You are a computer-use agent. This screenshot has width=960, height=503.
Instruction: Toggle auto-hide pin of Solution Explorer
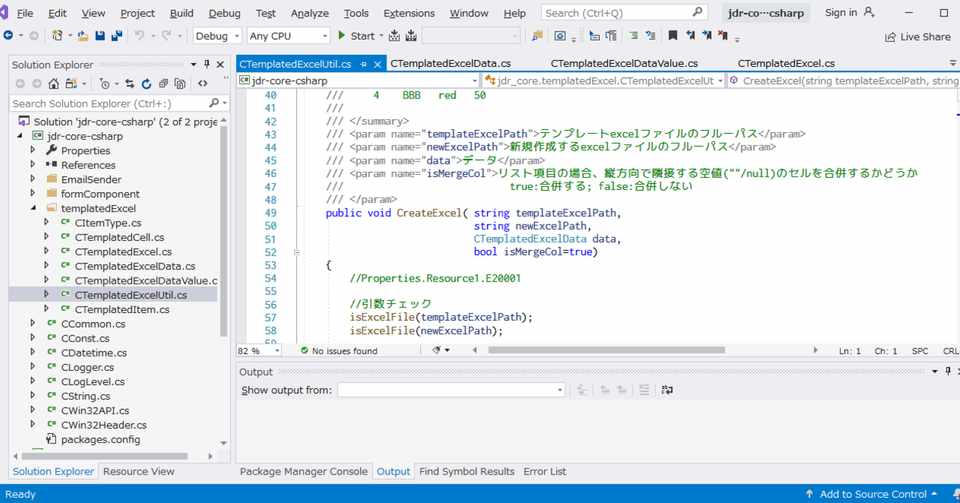pyautogui.click(x=207, y=64)
